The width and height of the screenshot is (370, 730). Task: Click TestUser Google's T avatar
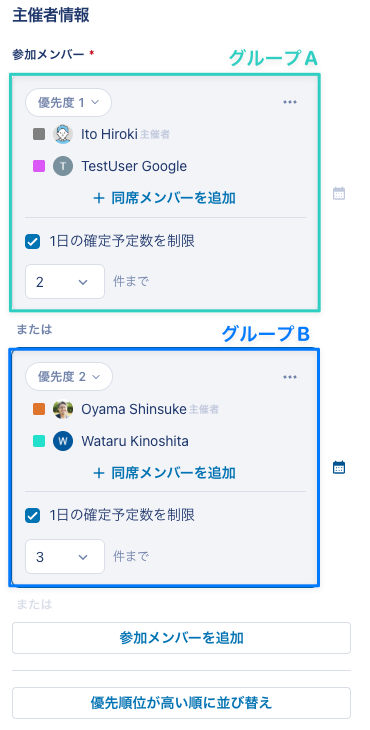coord(63,166)
